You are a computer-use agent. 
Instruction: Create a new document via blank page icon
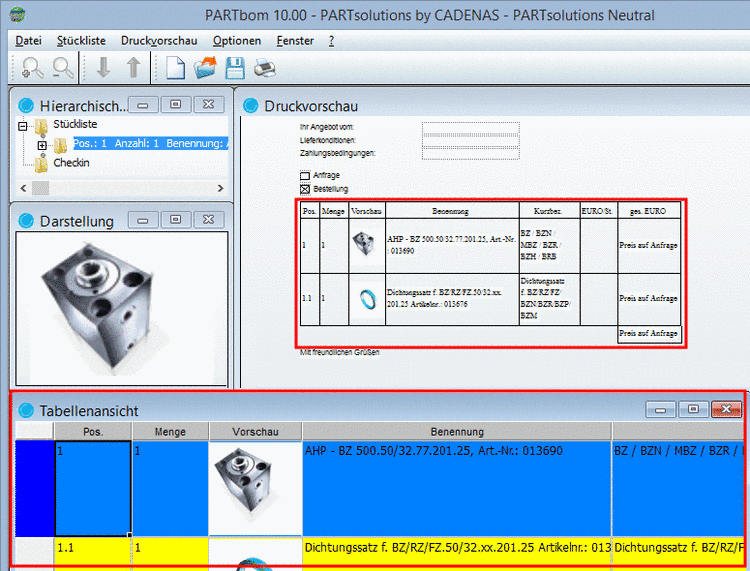[175, 67]
